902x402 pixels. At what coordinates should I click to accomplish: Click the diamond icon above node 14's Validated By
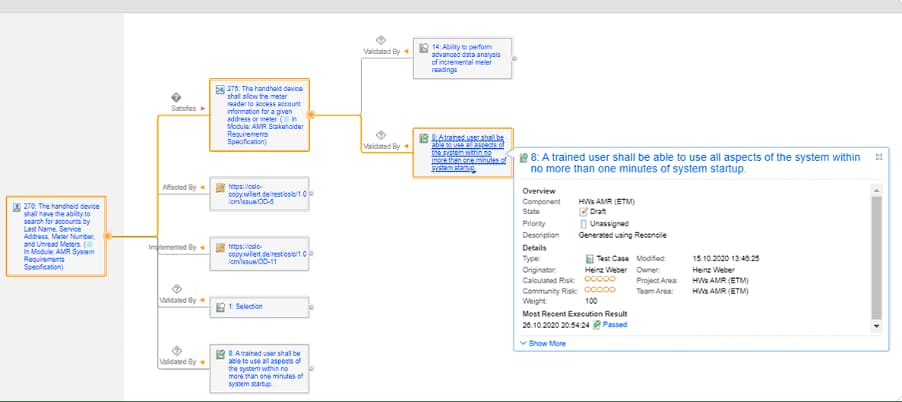380,40
